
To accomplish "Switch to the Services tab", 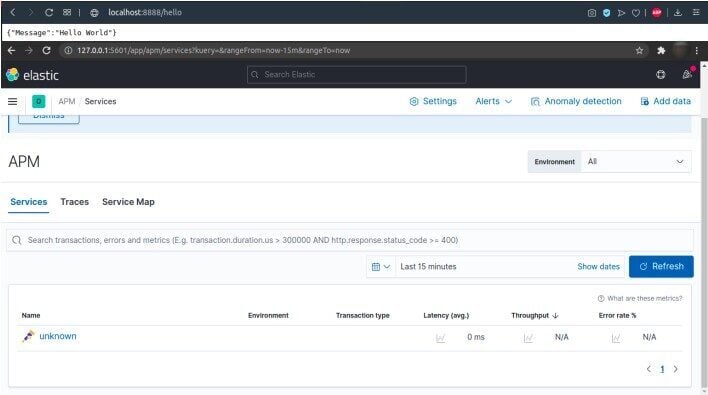I will click(29, 202).
